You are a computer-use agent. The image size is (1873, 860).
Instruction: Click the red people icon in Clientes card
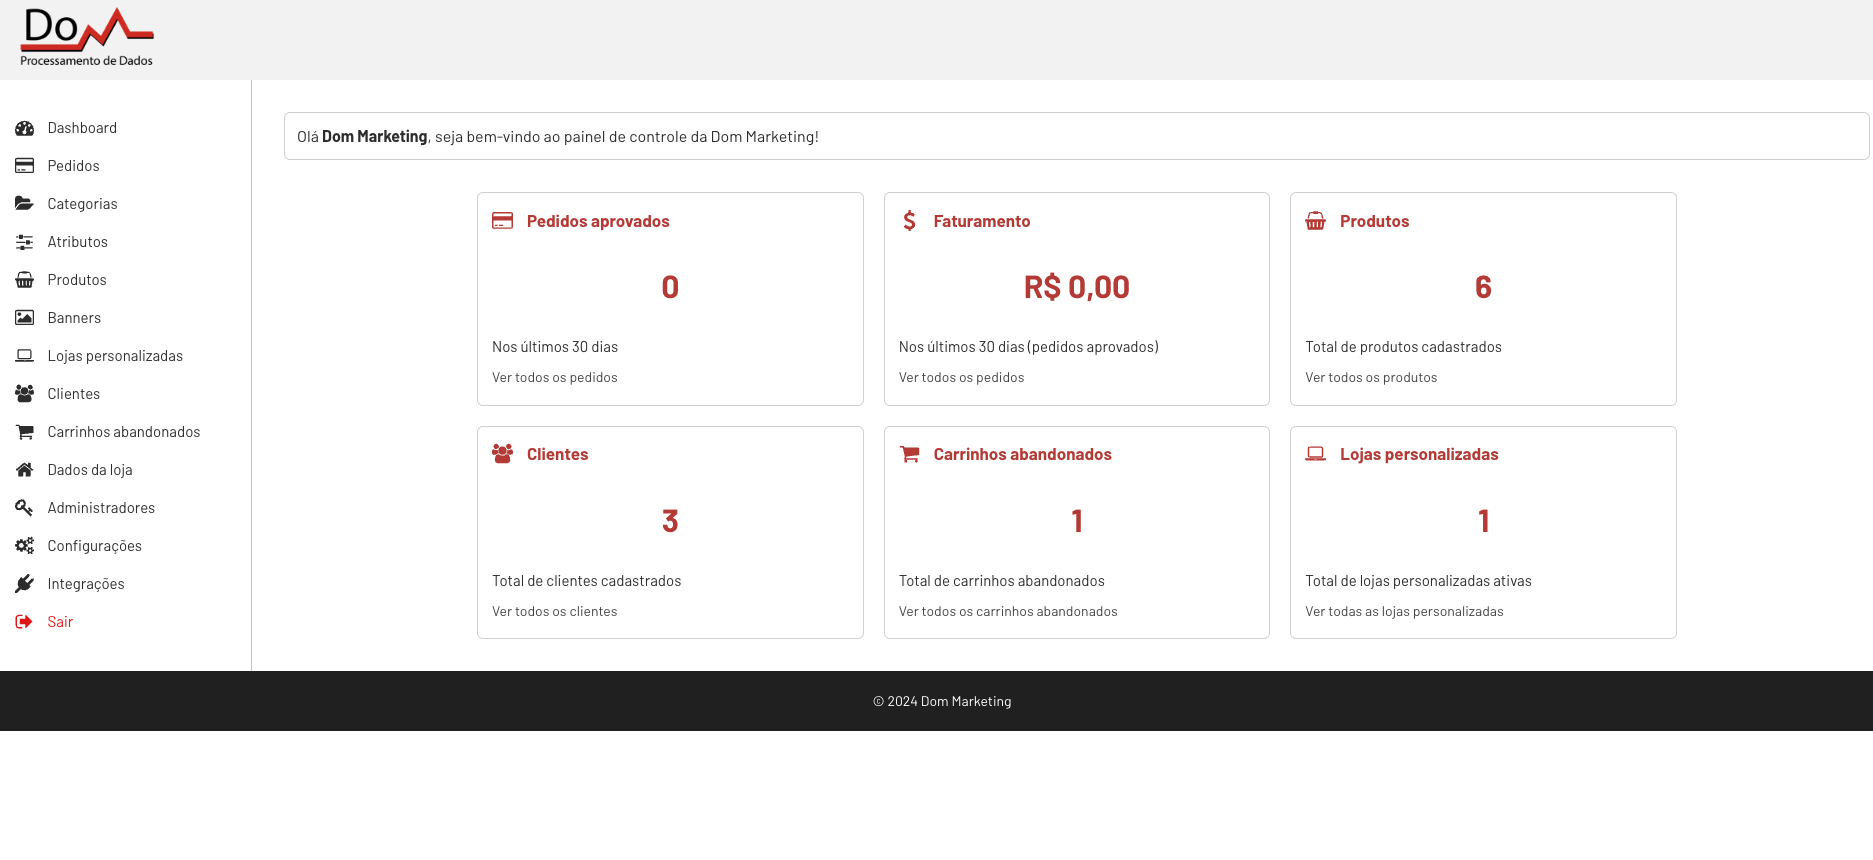(503, 454)
